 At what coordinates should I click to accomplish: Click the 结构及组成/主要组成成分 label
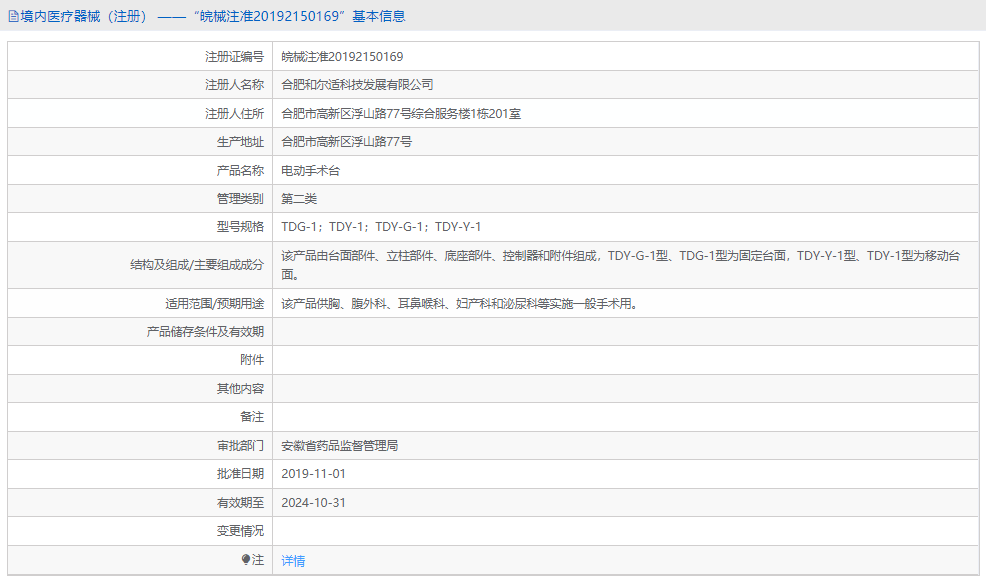coord(197,265)
